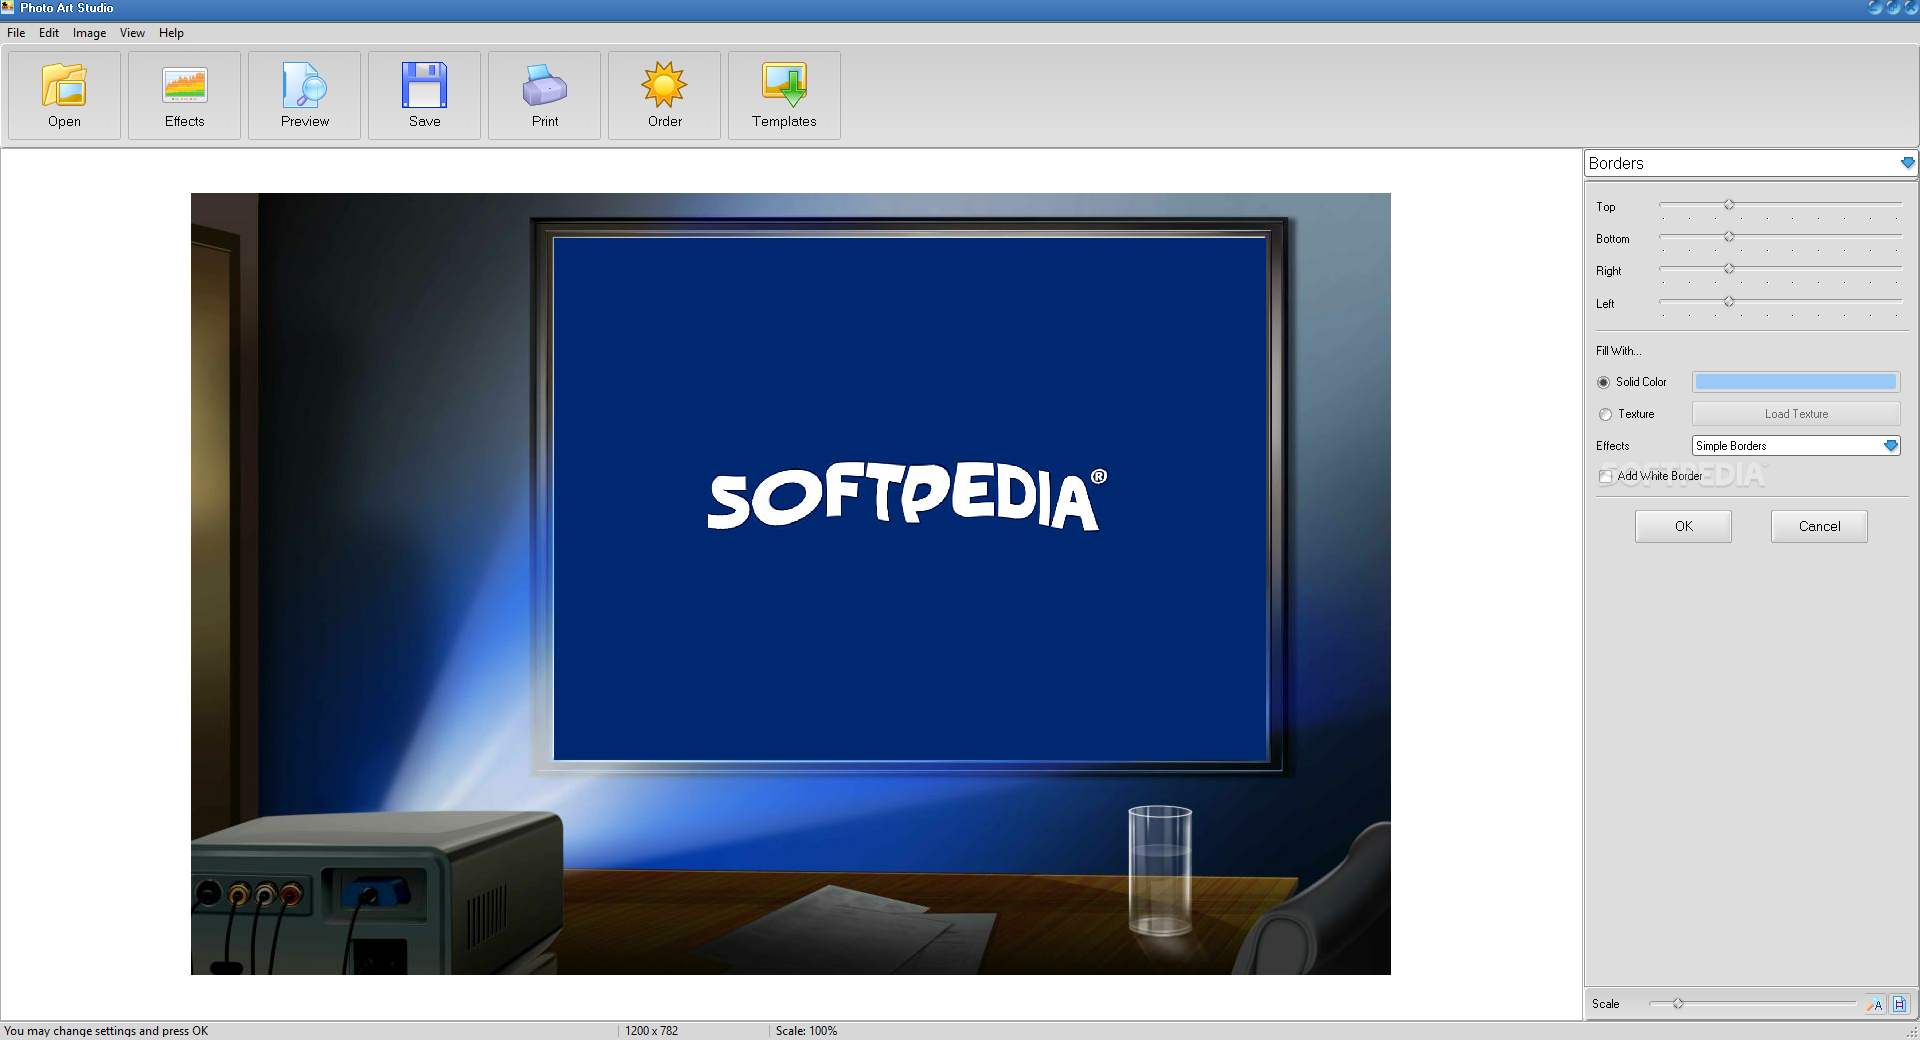Image resolution: width=1920 pixels, height=1040 pixels.
Task: Click the Order sun toolbar button
Action: 664,95
